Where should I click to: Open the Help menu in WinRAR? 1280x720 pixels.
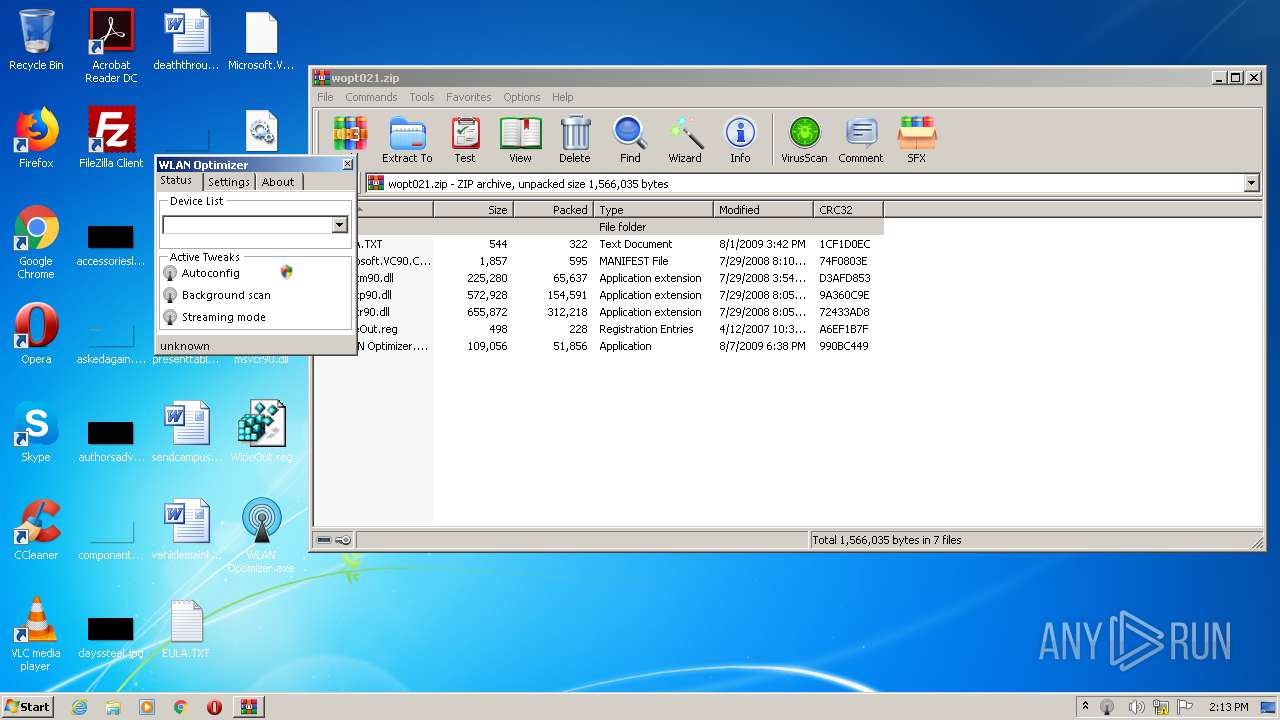563,97
